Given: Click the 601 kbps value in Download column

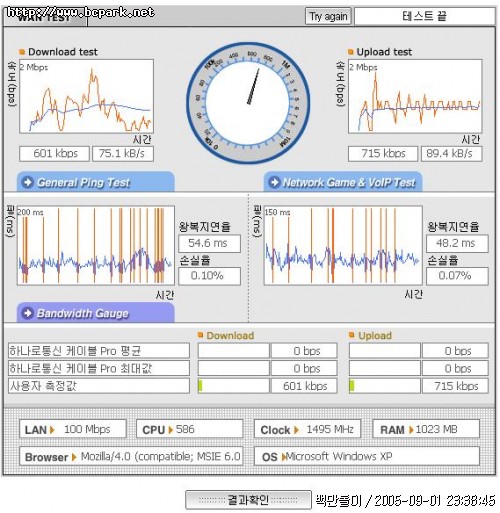Looking at the screenshot, I should (304, 386).
